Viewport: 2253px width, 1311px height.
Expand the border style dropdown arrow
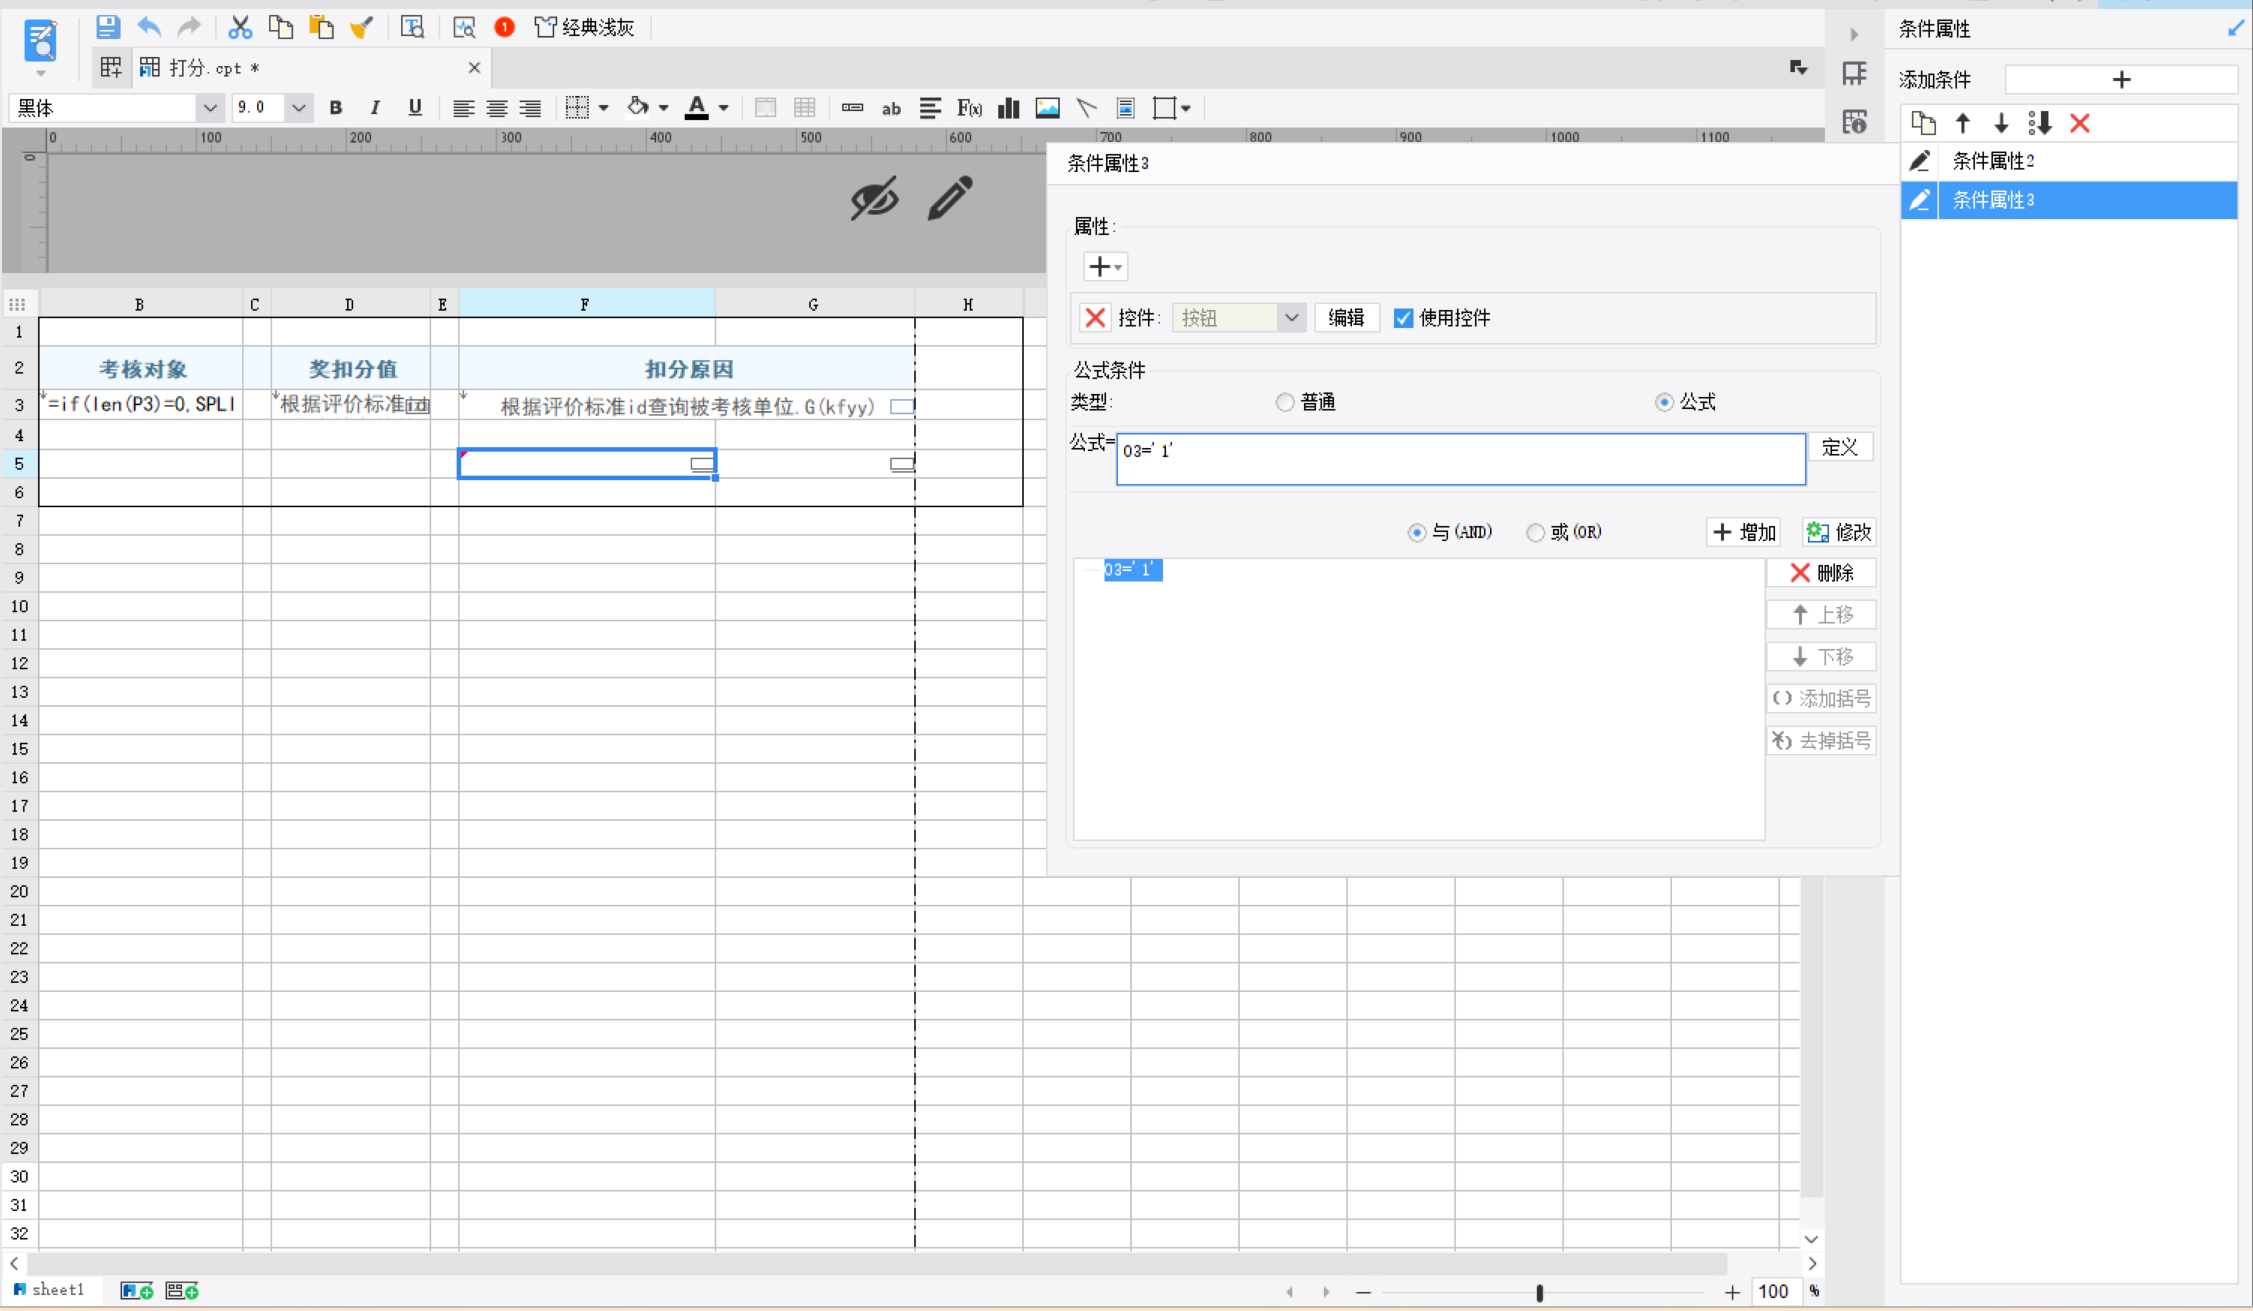[x=604, y=108]
